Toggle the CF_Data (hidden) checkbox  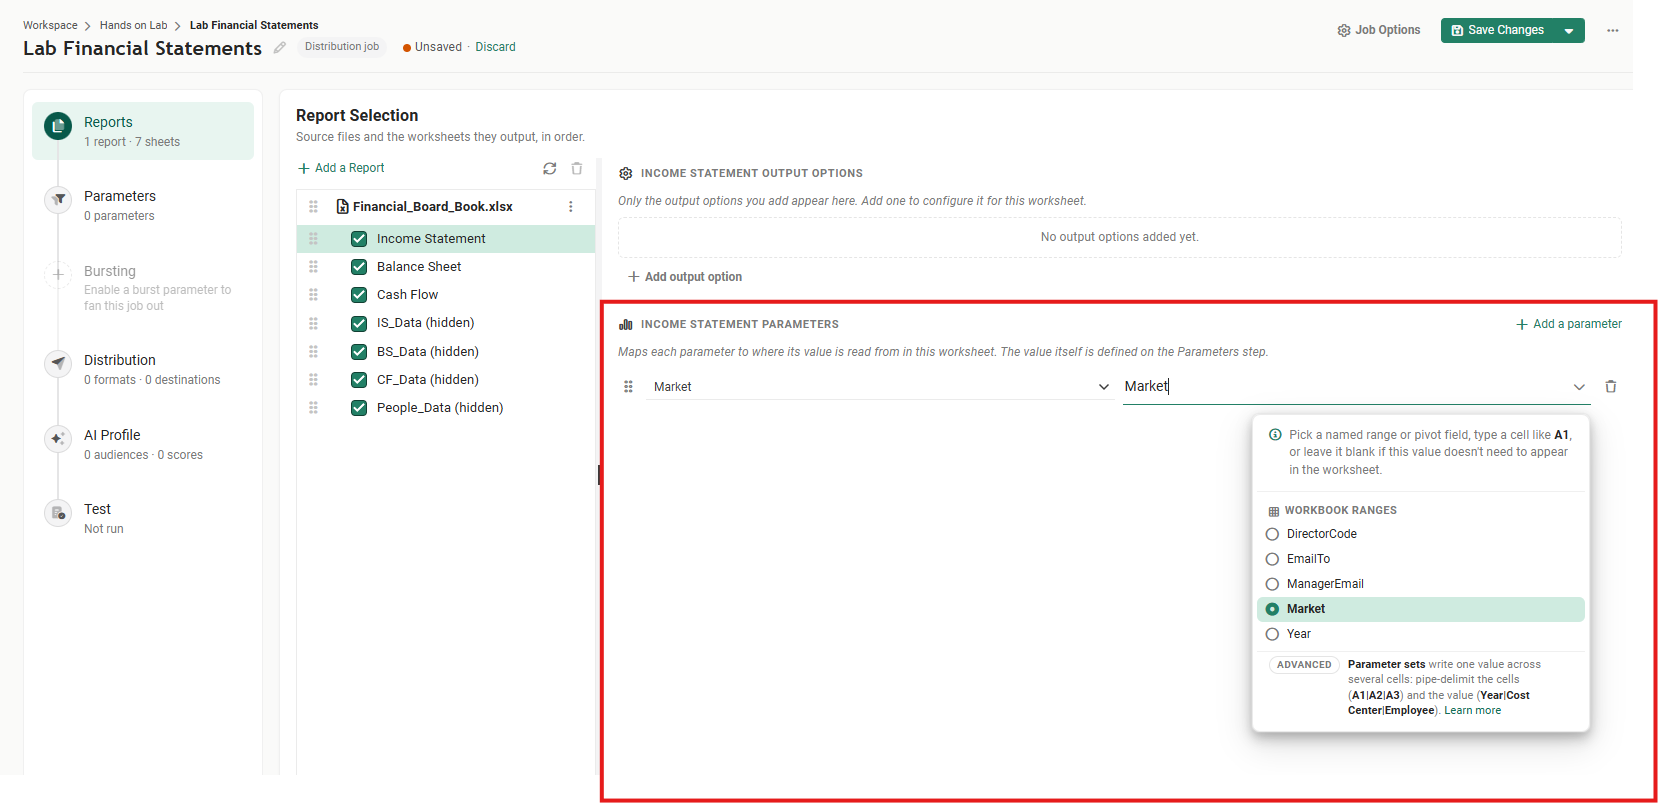[359, 379]
